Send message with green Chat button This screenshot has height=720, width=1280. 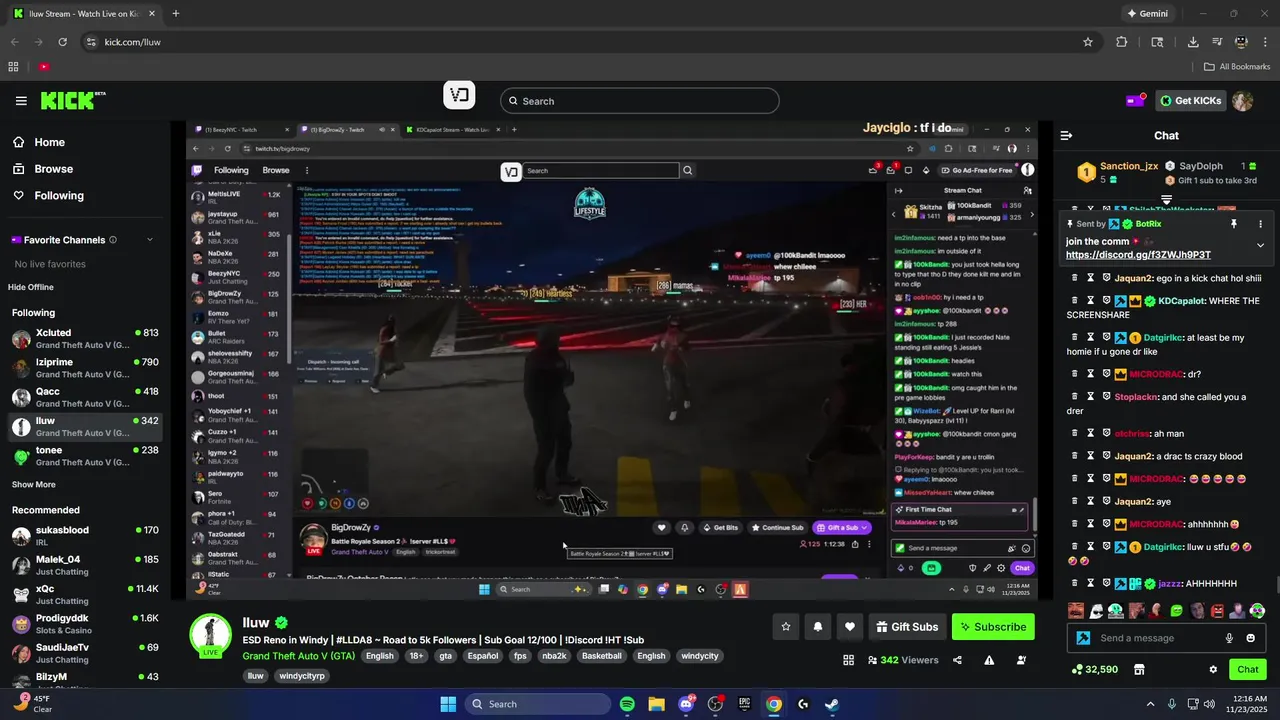coord(1247,670)
